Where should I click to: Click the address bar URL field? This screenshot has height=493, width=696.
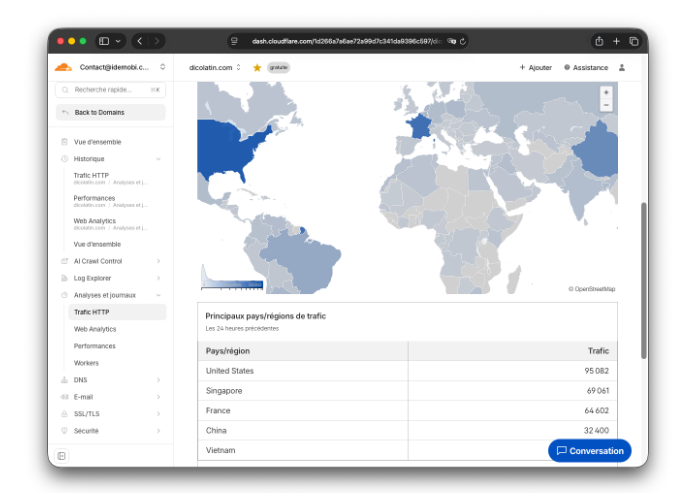348,41
